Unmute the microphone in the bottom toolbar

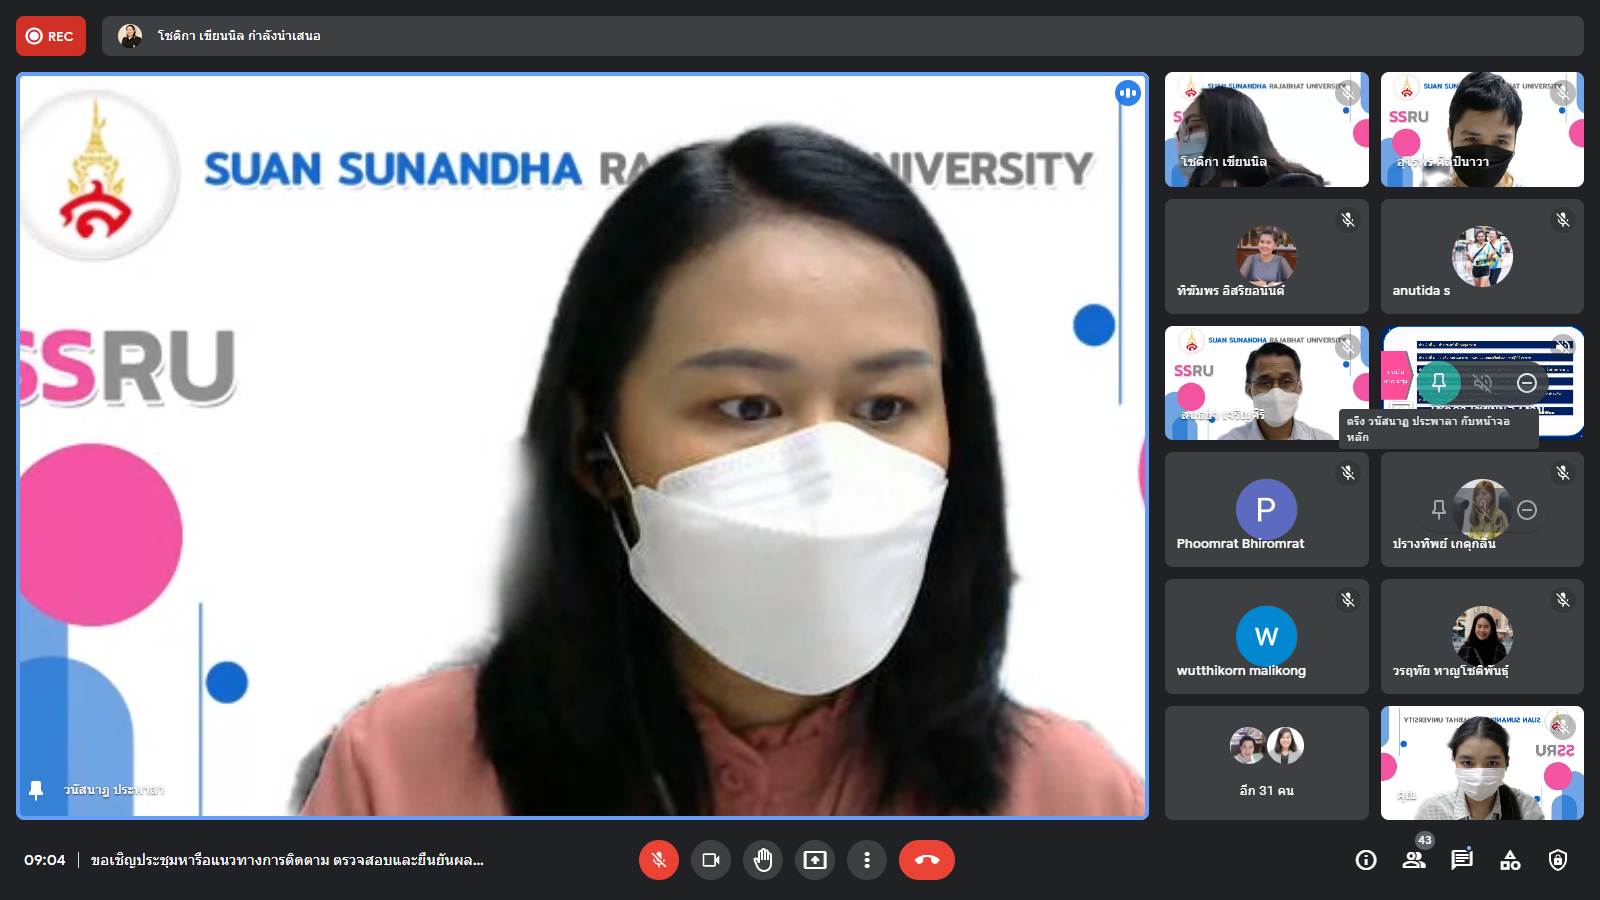click(x=658, y=860)
